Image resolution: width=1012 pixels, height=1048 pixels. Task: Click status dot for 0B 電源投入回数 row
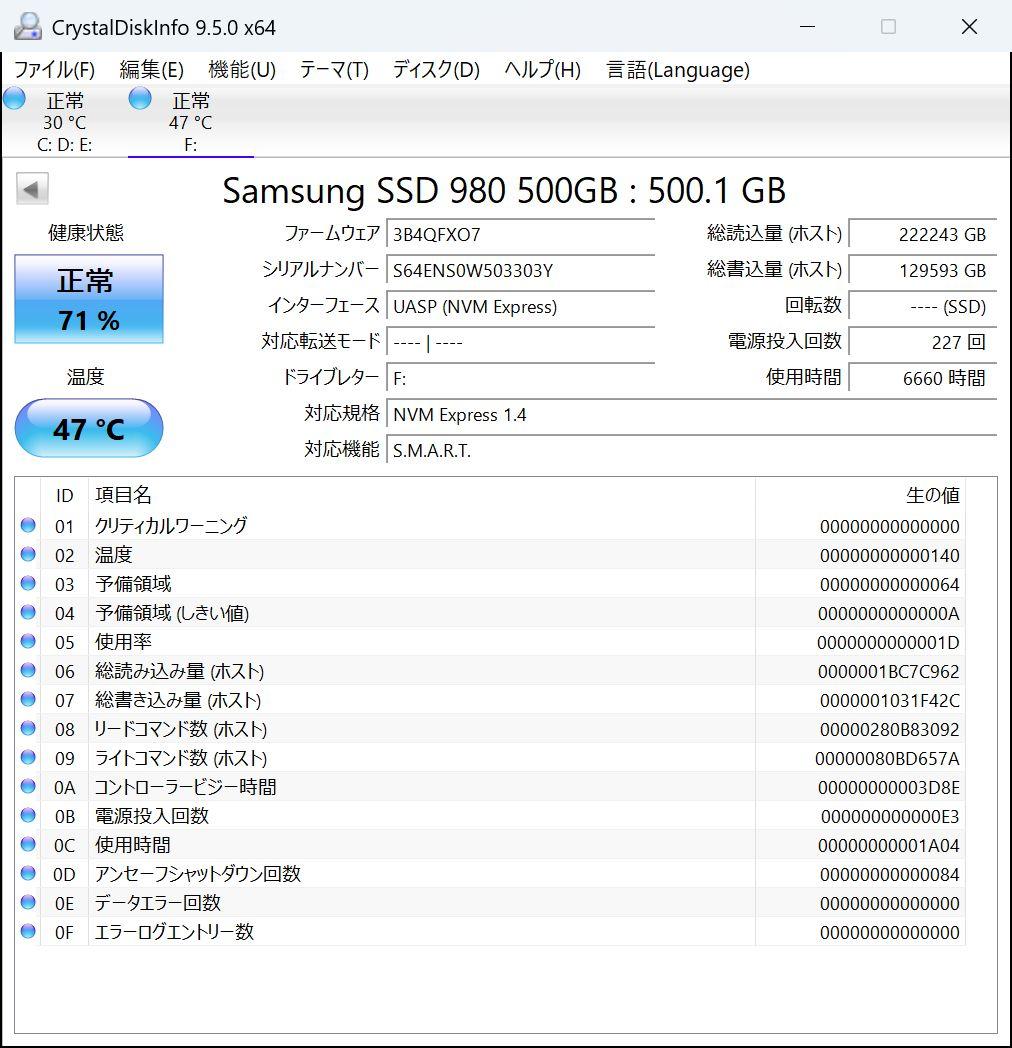tap(28, 815)
